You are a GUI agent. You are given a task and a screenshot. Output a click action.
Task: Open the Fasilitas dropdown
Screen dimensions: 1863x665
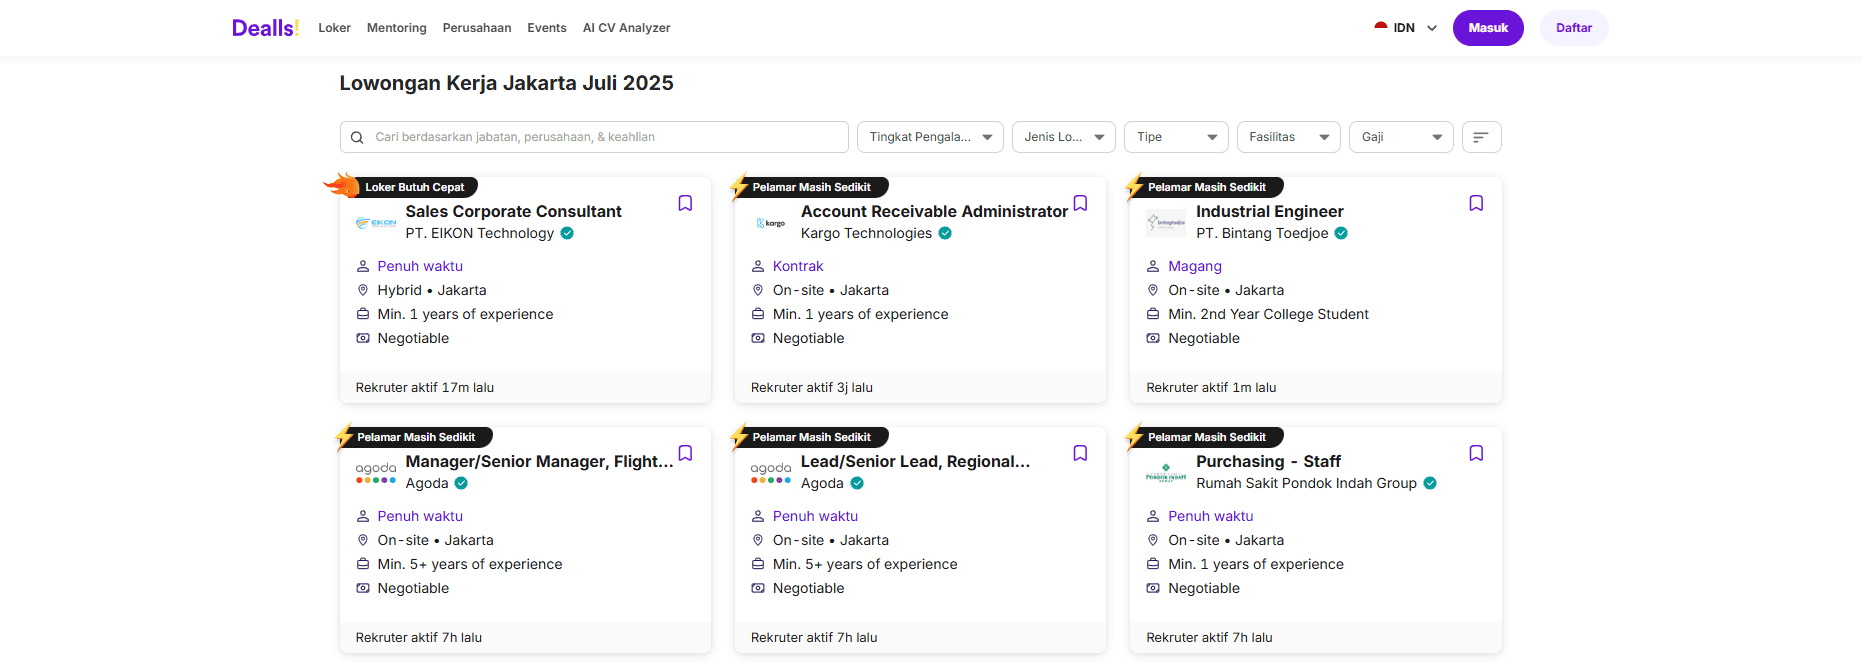coord(1289,137)
